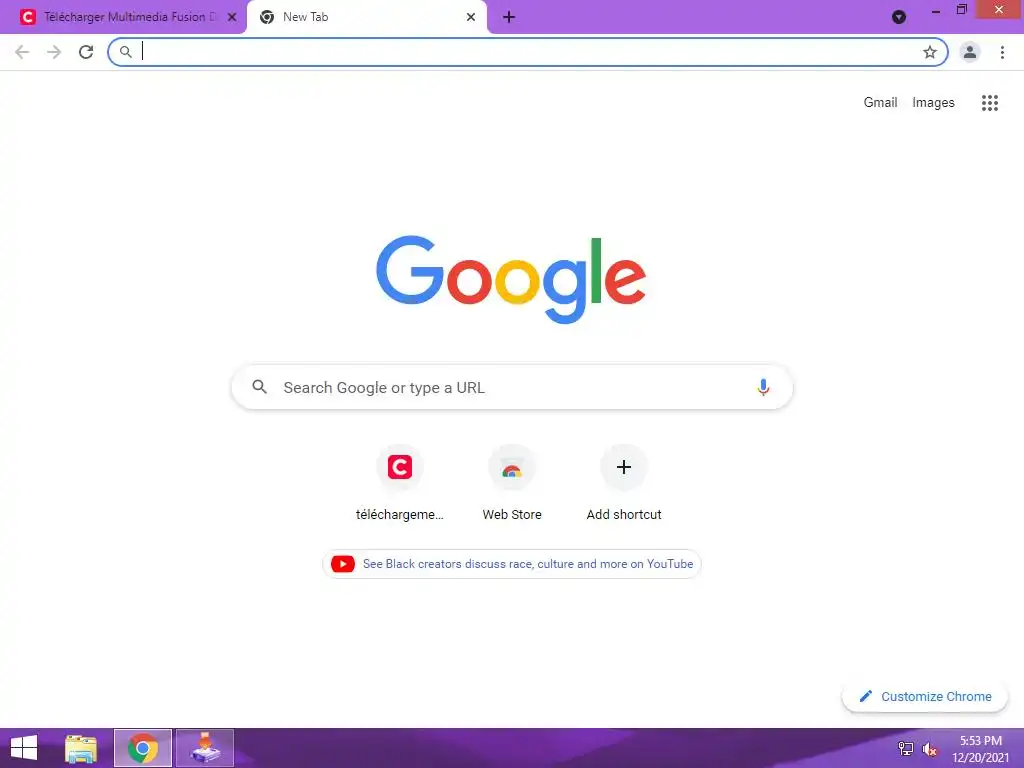Add a new shortcut tile
Viewport: 1024px width, 768px height.
(x=624, y=483)
